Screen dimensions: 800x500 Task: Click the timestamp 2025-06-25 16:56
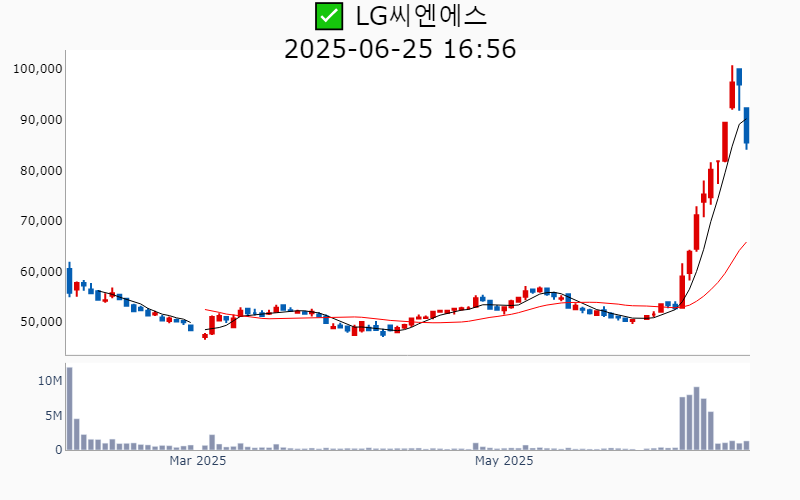pyautogui.click(x=400, y=49)
